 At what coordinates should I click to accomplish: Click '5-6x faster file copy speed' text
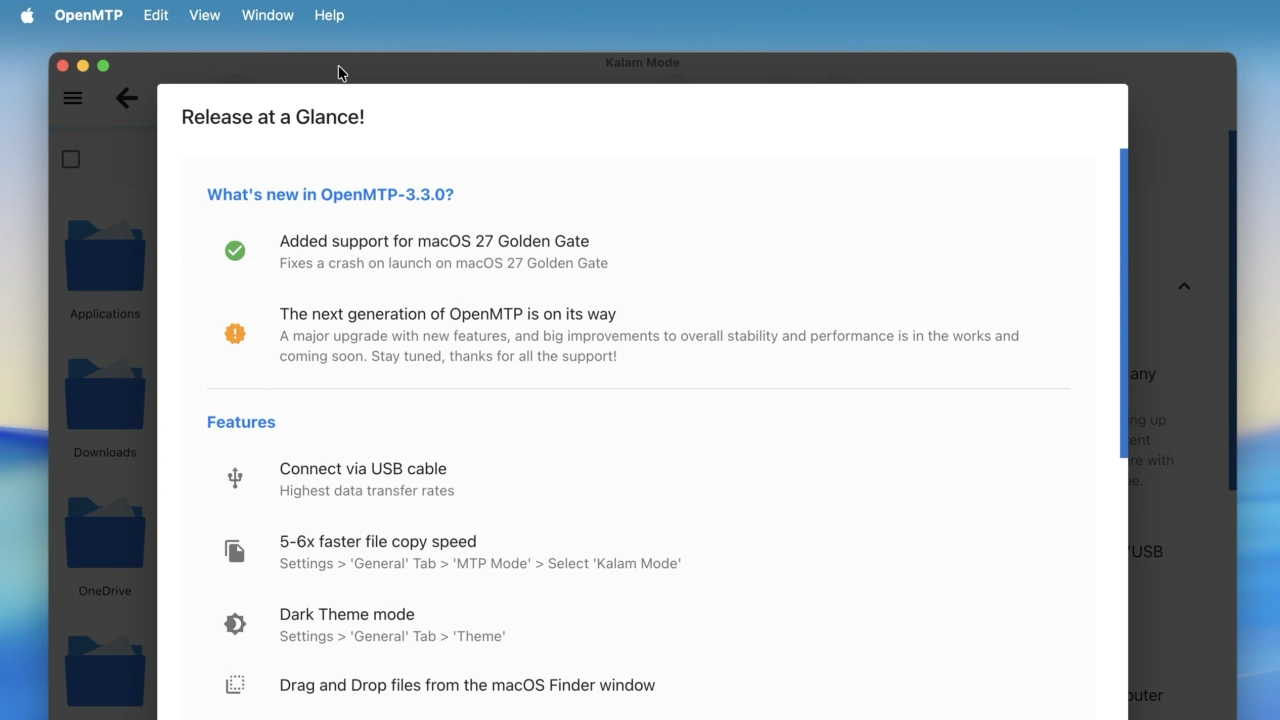click(378, 541)
